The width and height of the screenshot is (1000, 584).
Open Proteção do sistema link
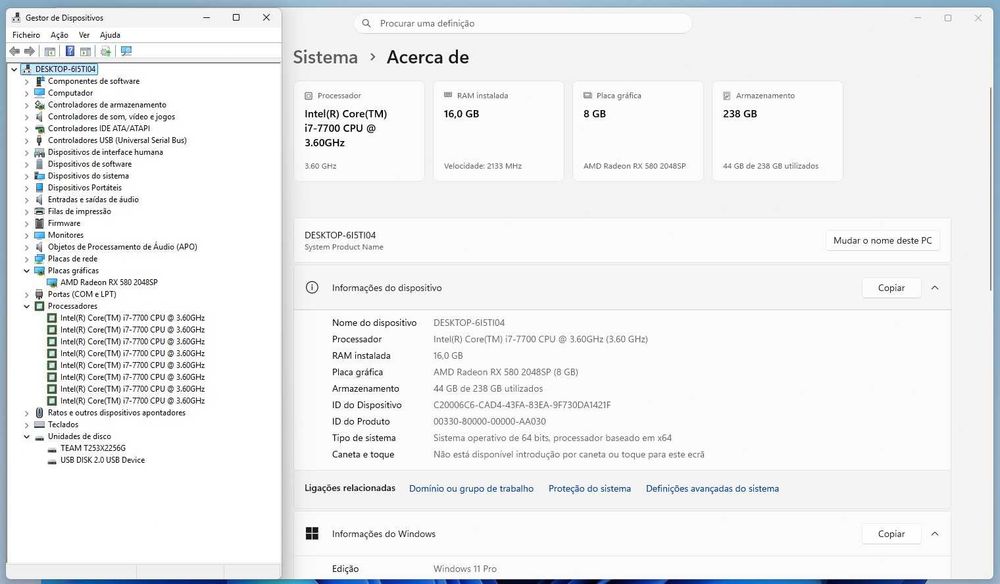(x=589, y=488)
